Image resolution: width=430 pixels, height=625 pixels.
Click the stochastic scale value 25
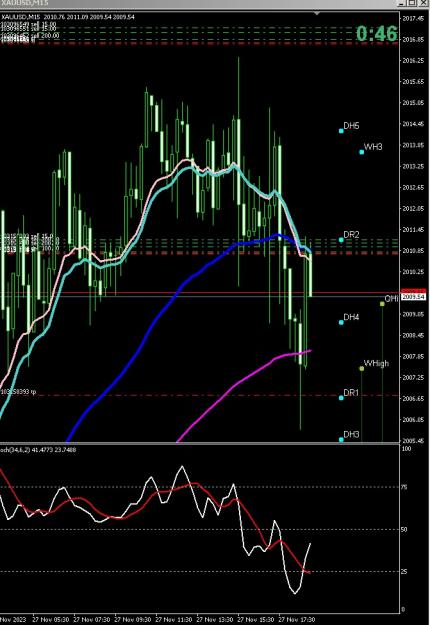coord(404,572)
